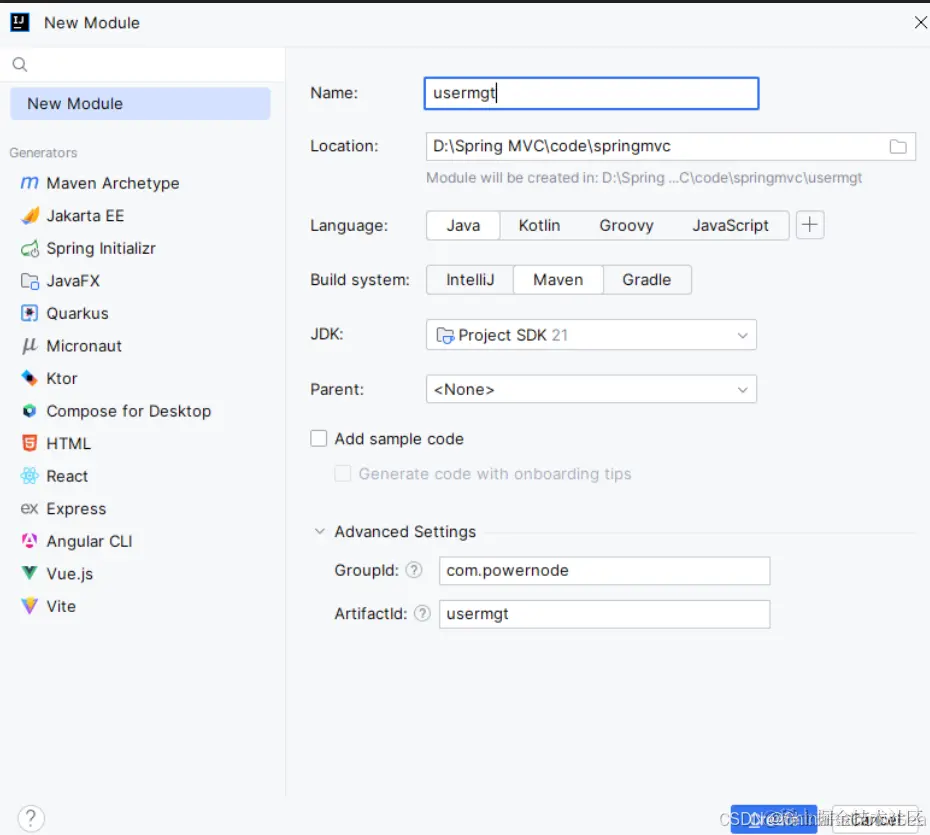Click the Cancel button
Viewport: 930px width, 835px height.
(x=876, y=818)
